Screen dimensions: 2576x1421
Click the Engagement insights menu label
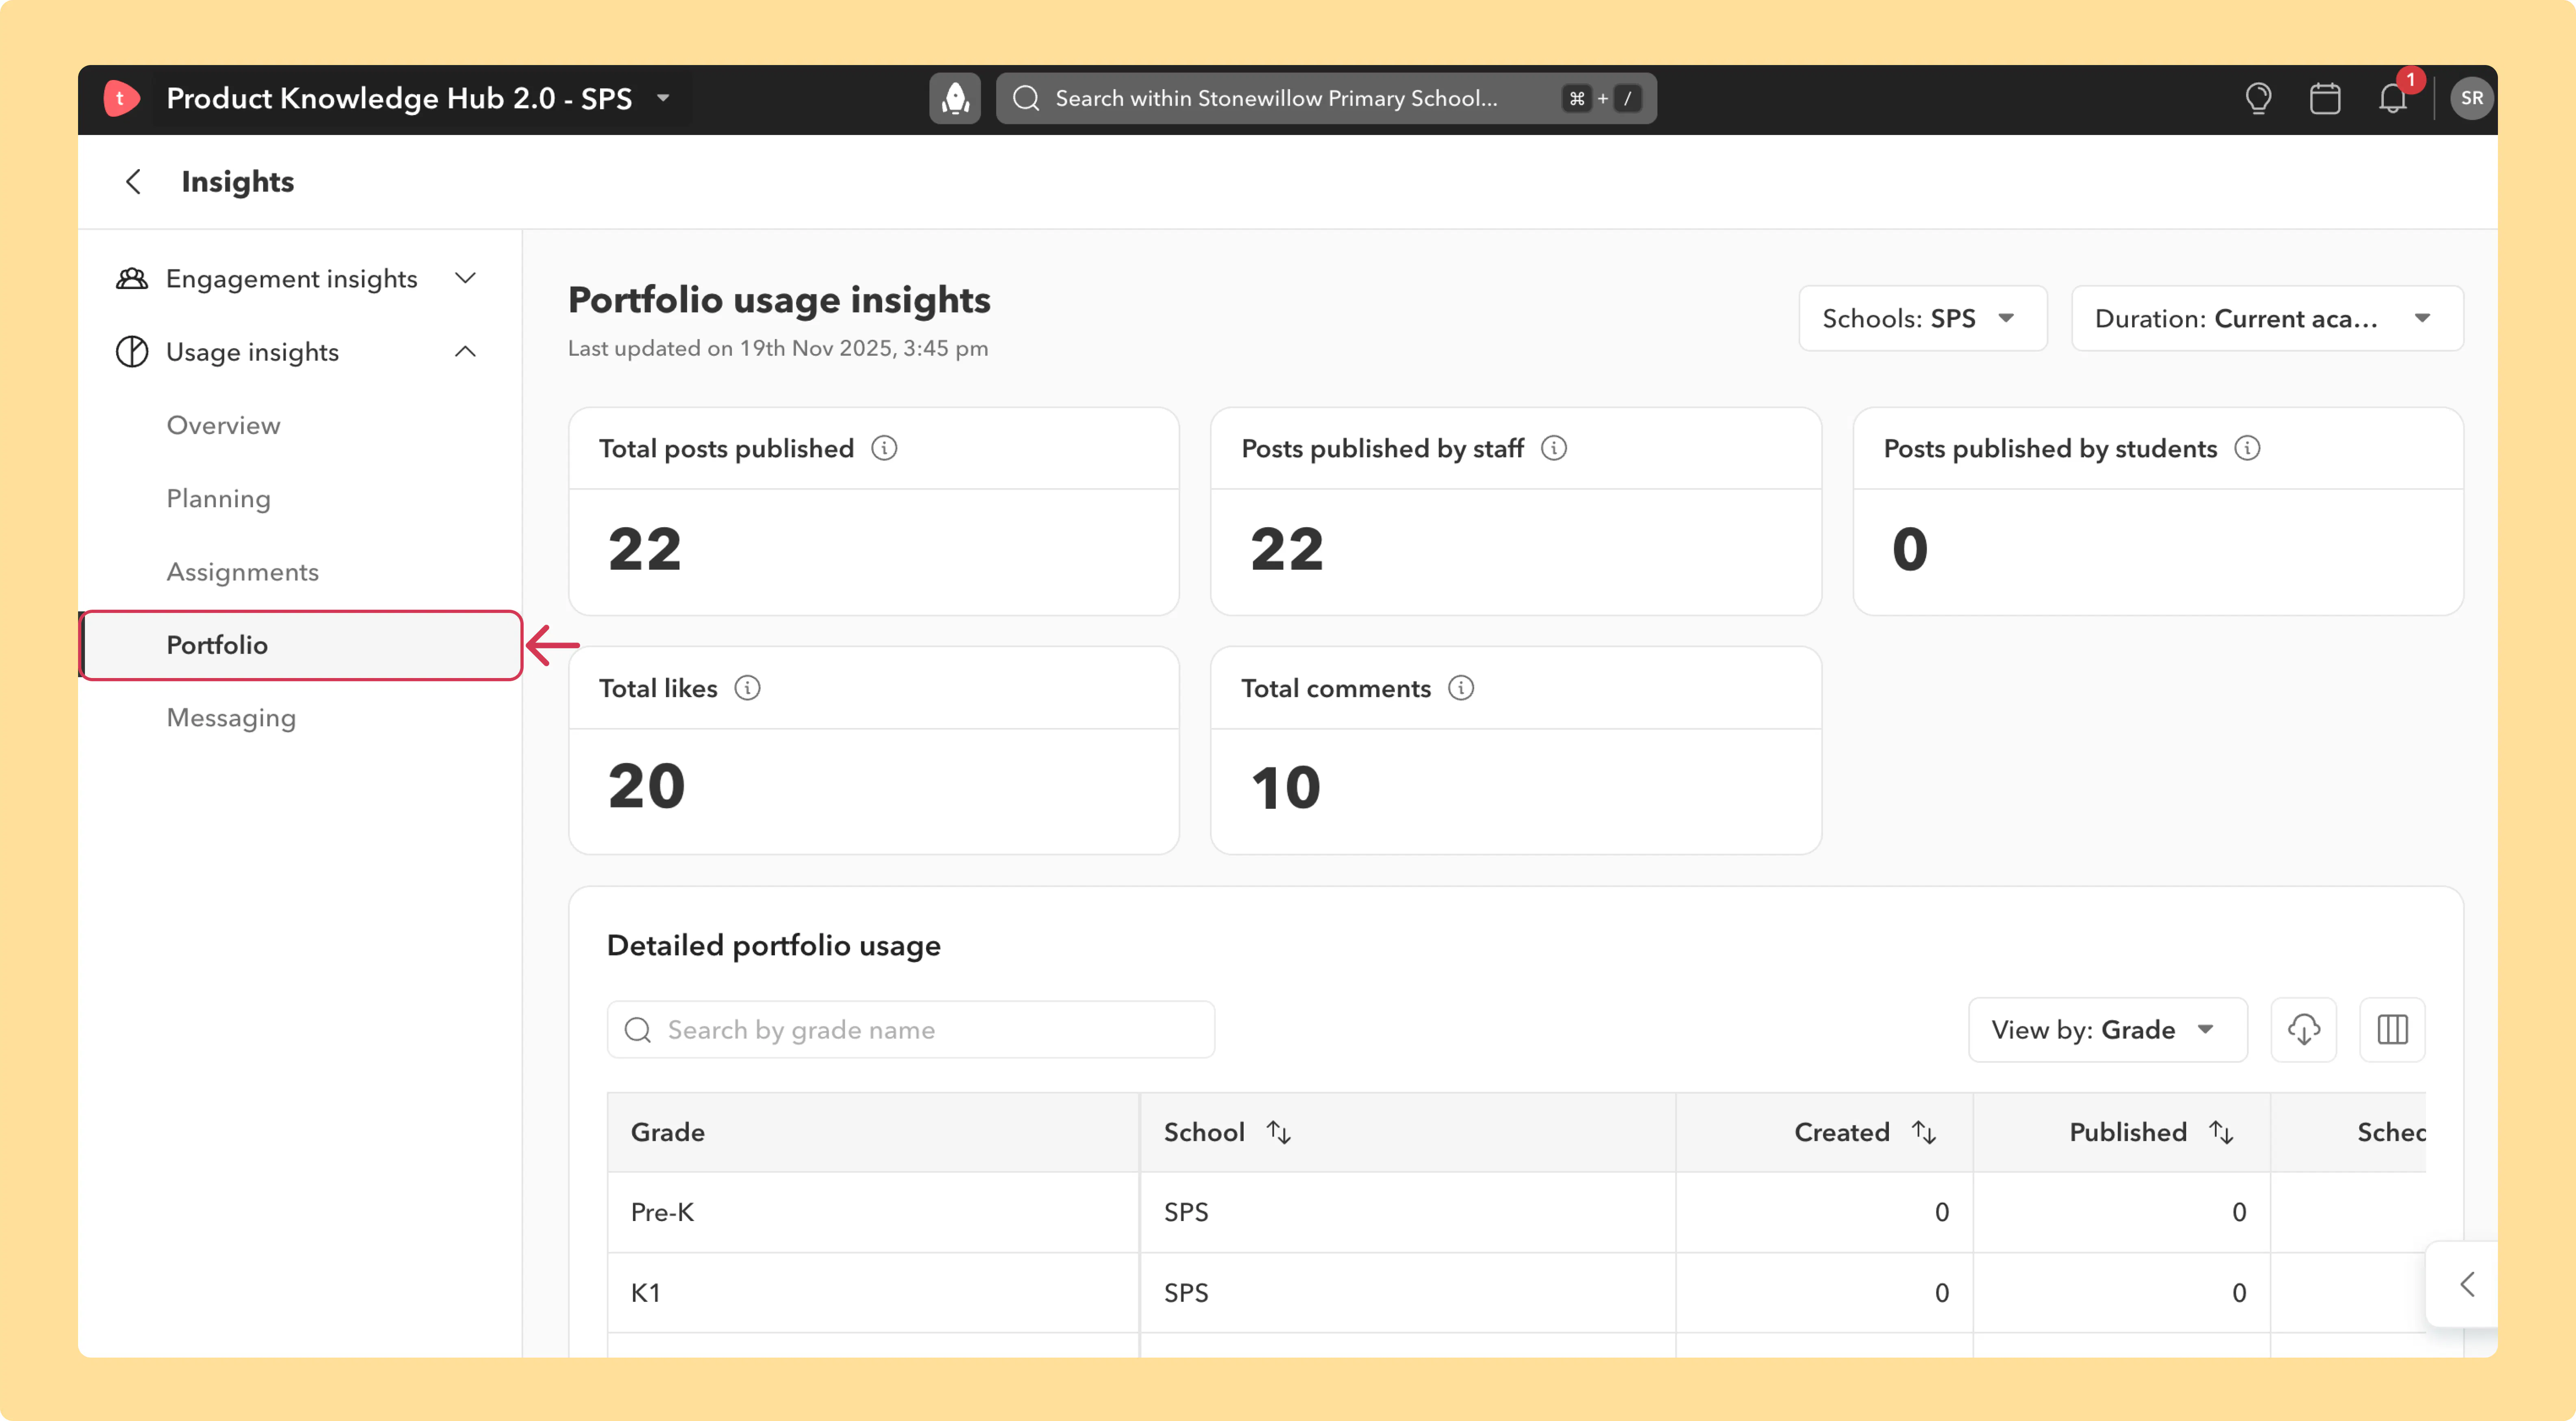tap(292, 279)
